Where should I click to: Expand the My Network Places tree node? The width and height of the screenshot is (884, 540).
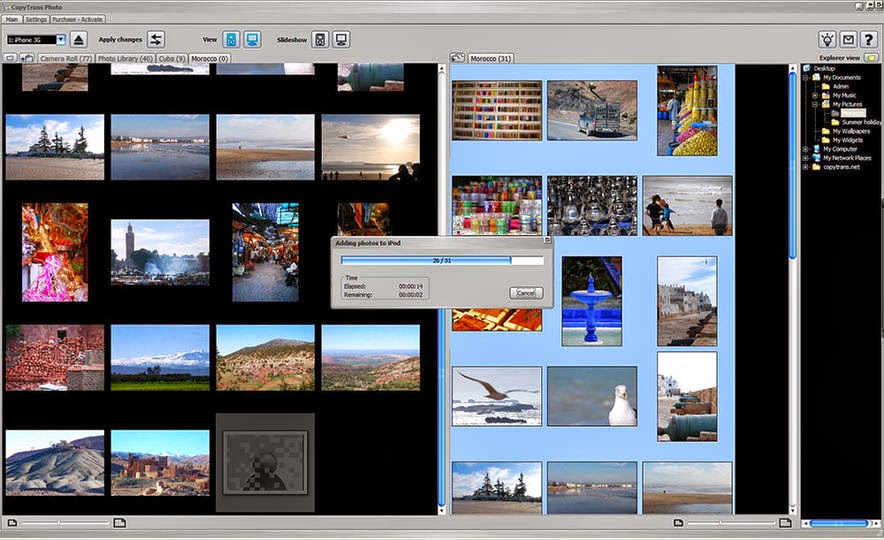(x=806, y=158)
